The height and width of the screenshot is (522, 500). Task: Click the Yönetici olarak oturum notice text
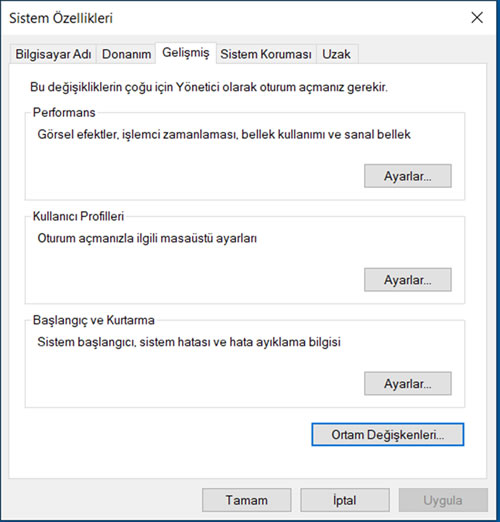coord(209,87)
